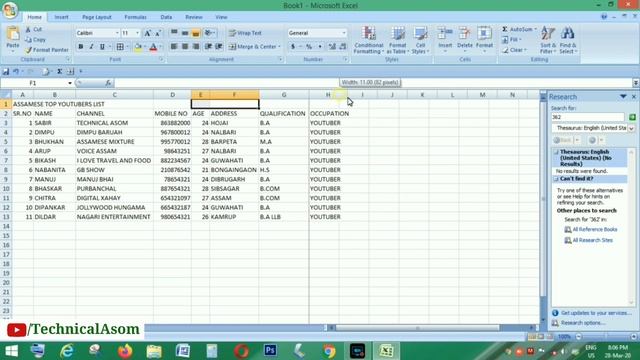This screenshot has height=360, width=640.
Task: Open Sort & Filter
Action: [548, 40]
